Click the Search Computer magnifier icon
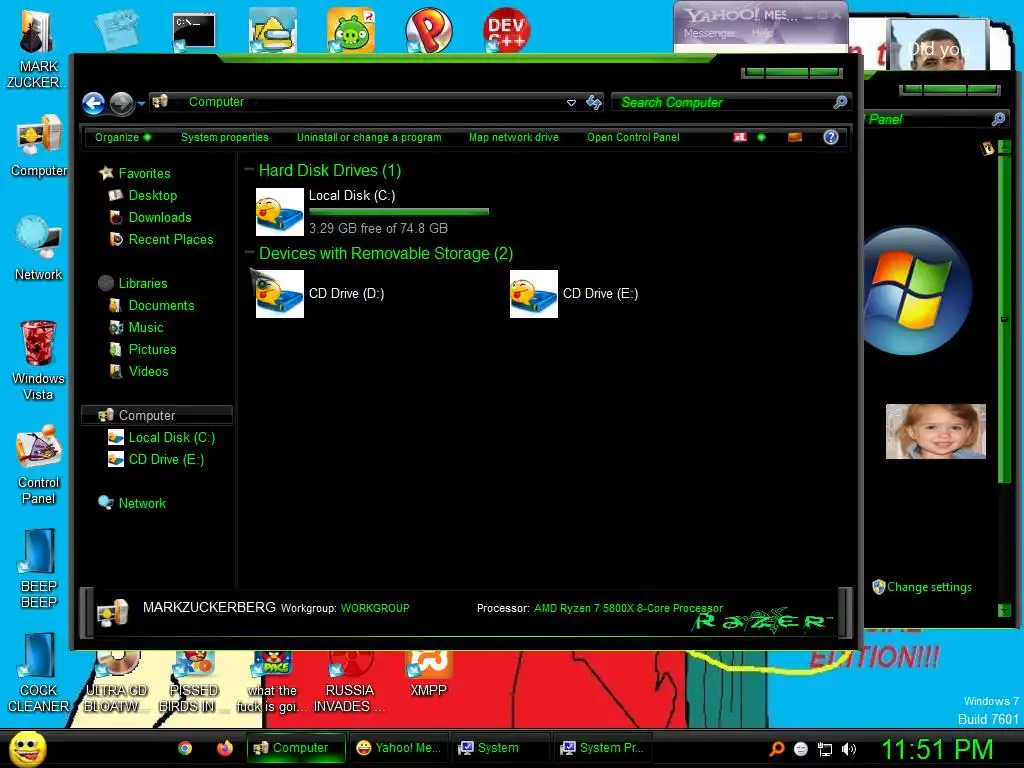1024x768 pixels. (x=840, y=102)
